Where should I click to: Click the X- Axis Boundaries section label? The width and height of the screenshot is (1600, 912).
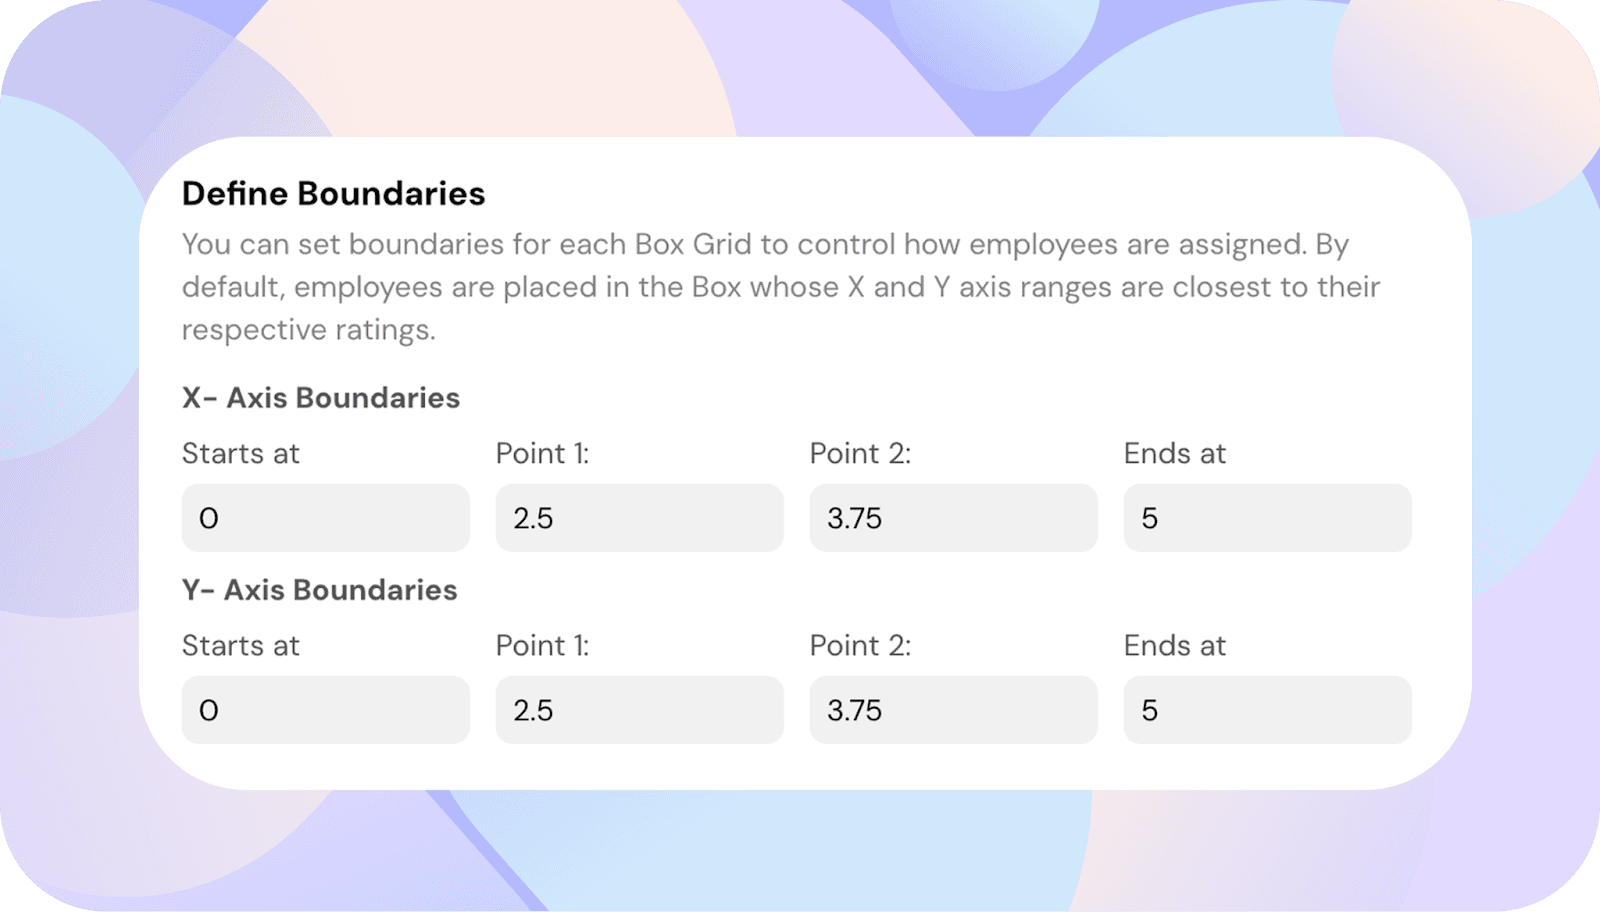pyautogui.click(x=320, y=398)
